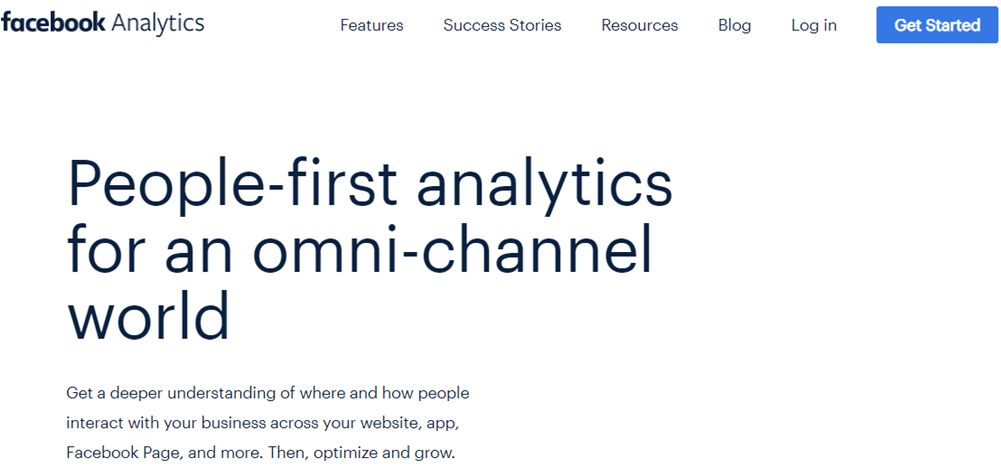Click the "People-first analytics" headline line

pos(369,186)
